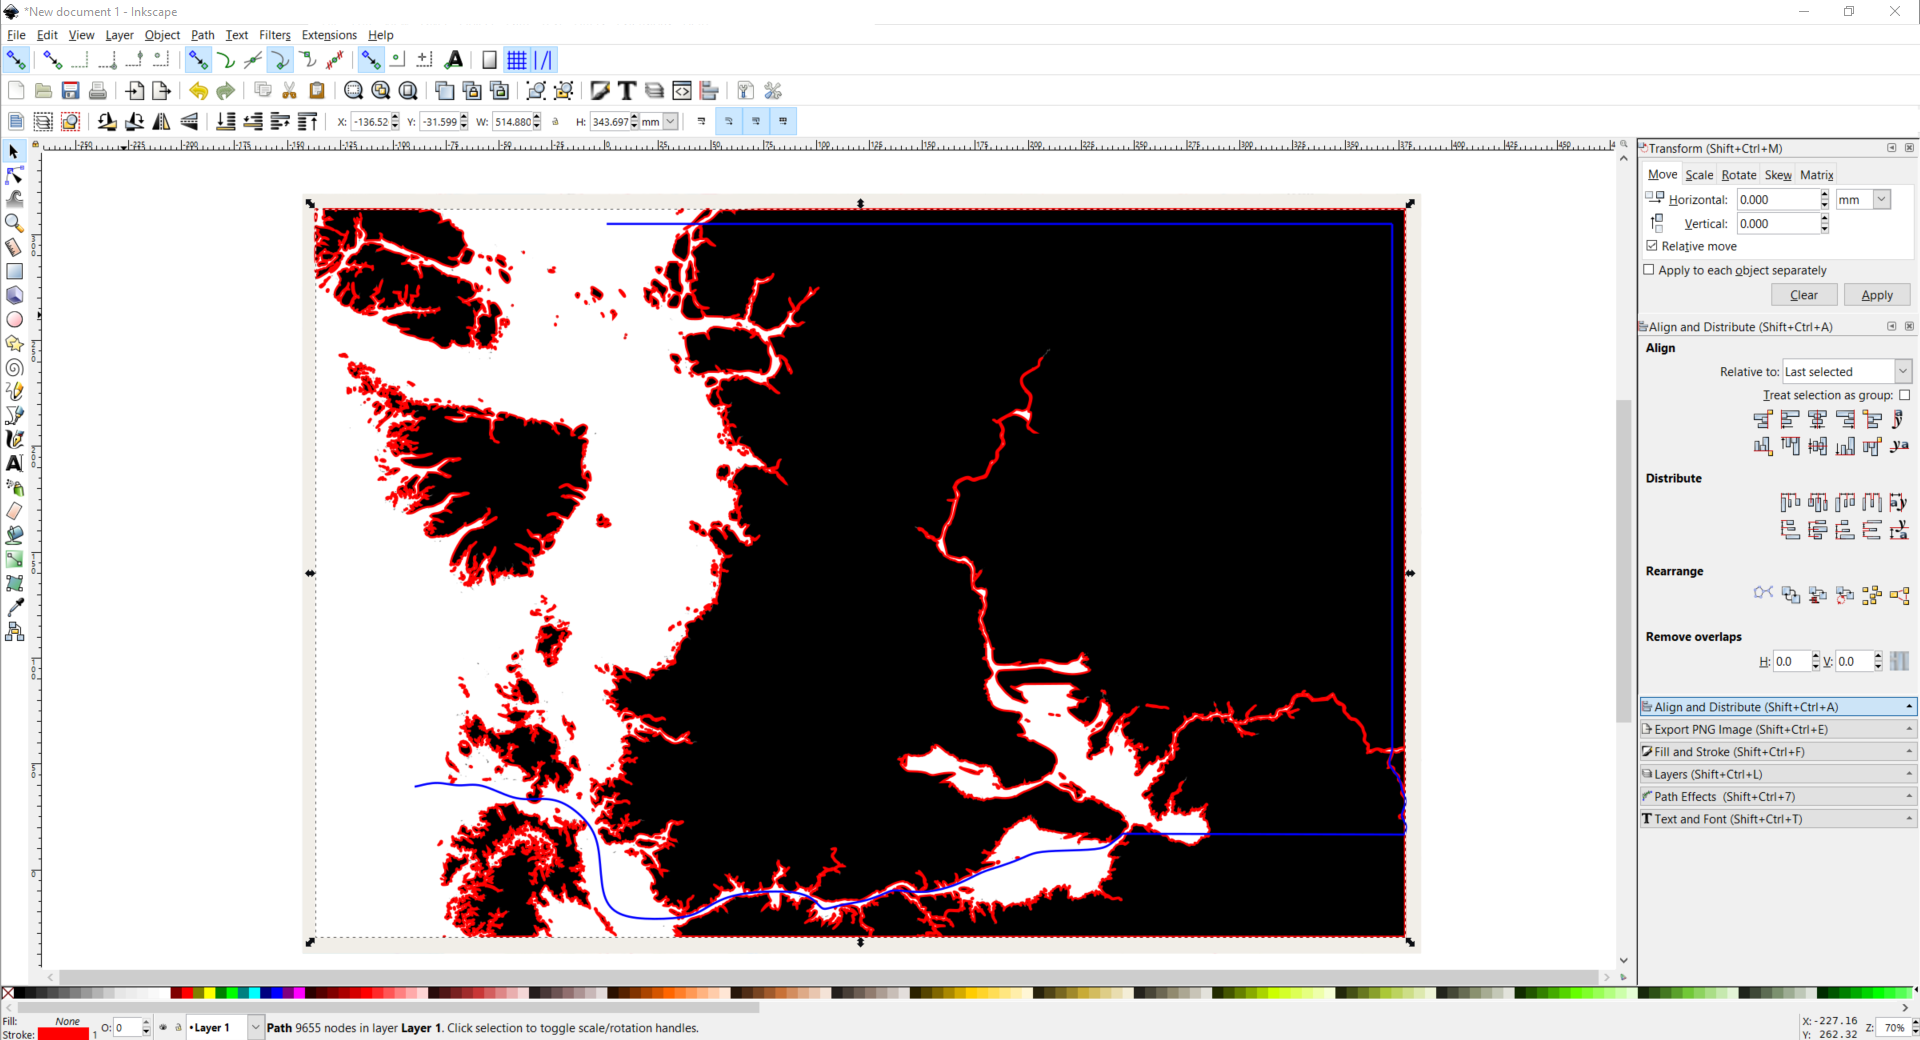Toggle the Enable snapping button
This screenshot has width=1920, height=1040.
click(x=16, y=60)
